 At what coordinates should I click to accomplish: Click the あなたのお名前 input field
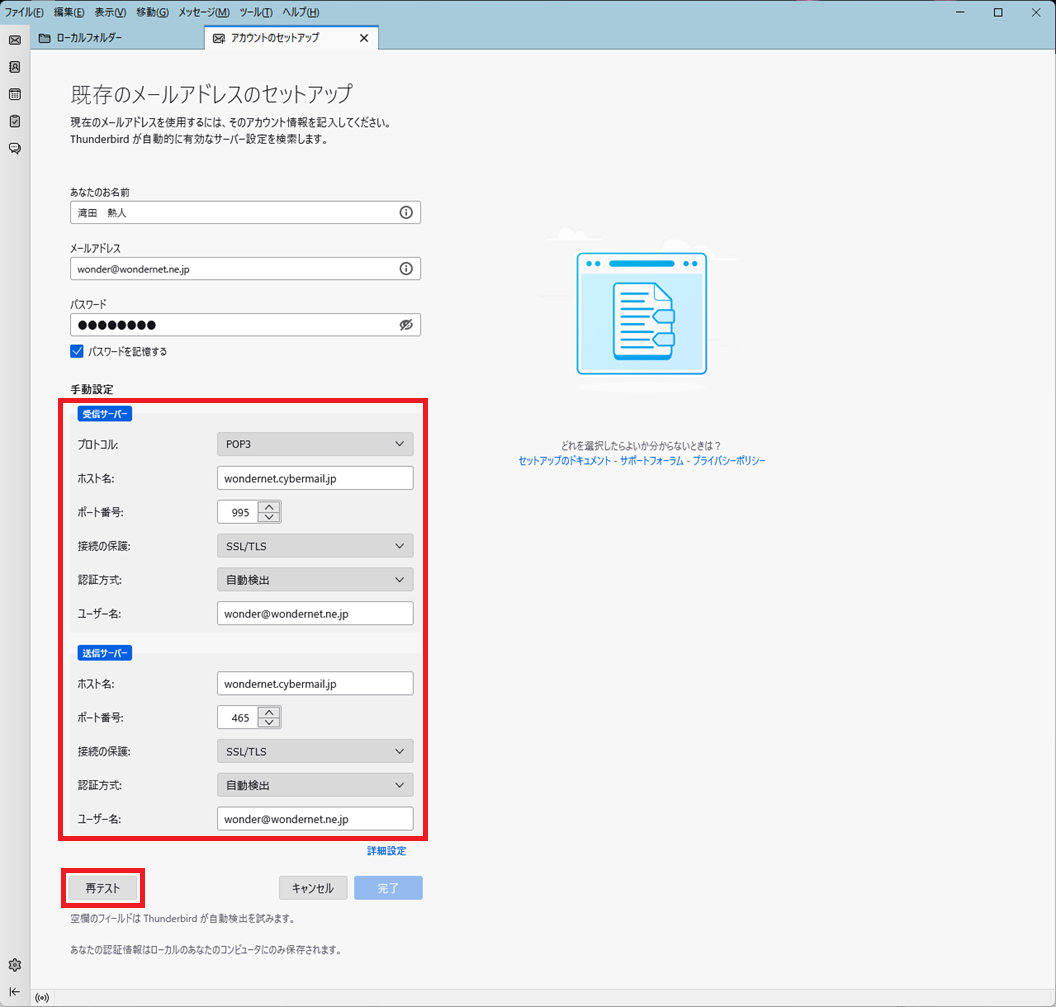click(x=245, y=213)
